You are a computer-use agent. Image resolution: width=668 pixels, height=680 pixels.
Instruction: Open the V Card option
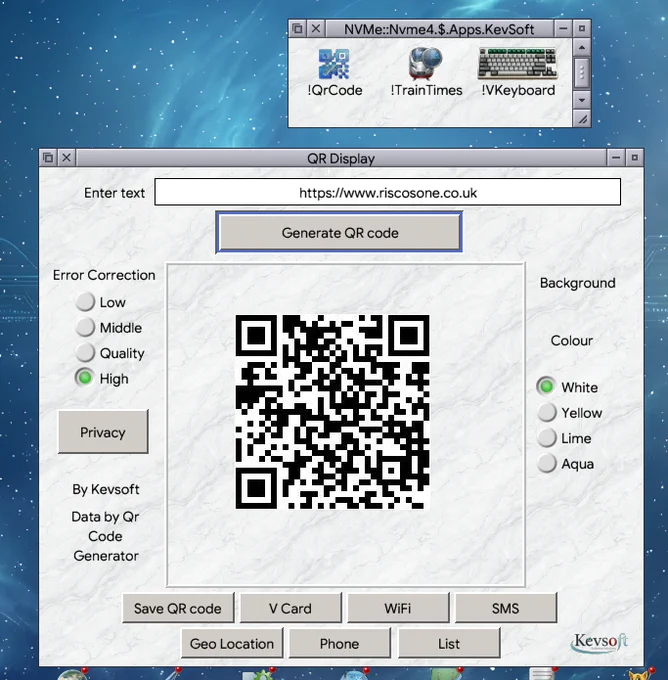coord(290,608)
